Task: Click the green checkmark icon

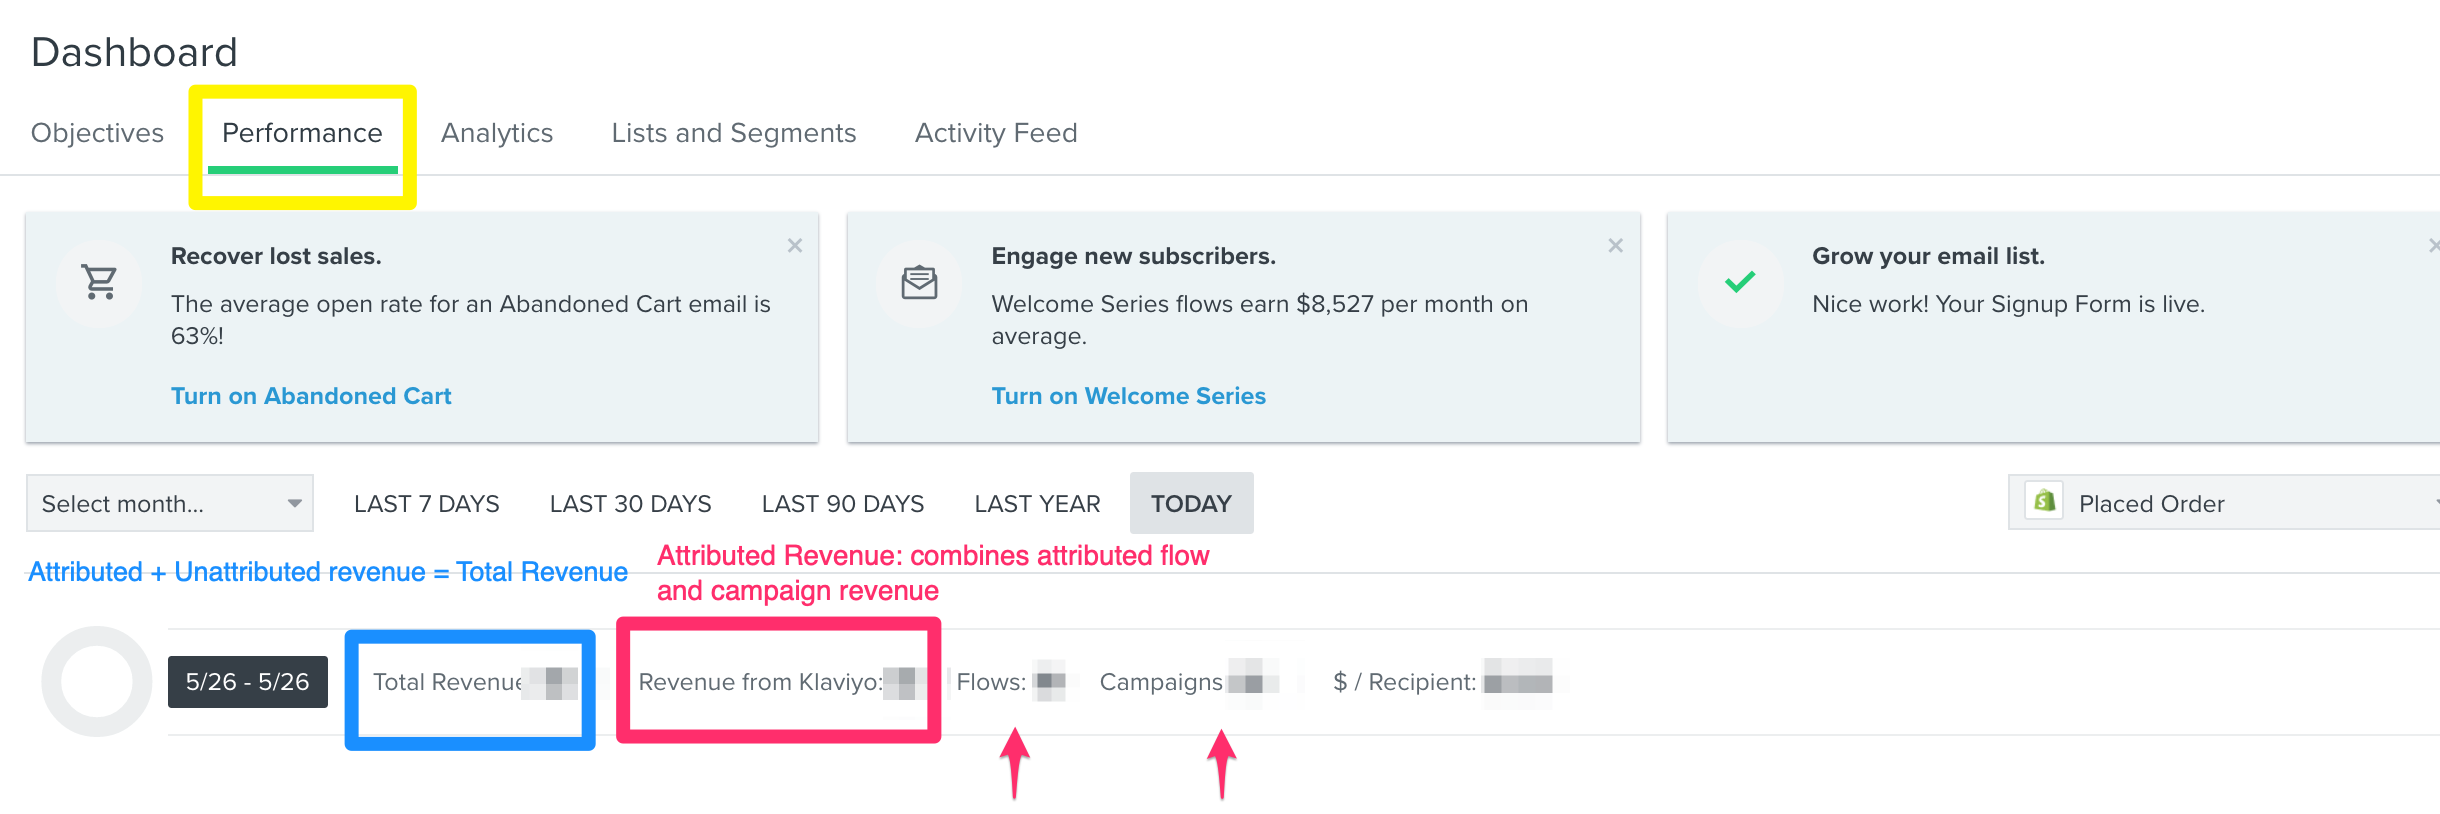Action: click(x=1740, y=282)
